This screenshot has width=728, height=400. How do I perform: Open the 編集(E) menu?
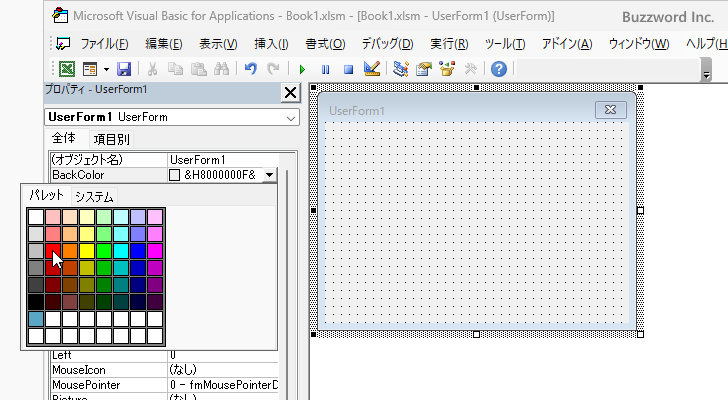163,44
